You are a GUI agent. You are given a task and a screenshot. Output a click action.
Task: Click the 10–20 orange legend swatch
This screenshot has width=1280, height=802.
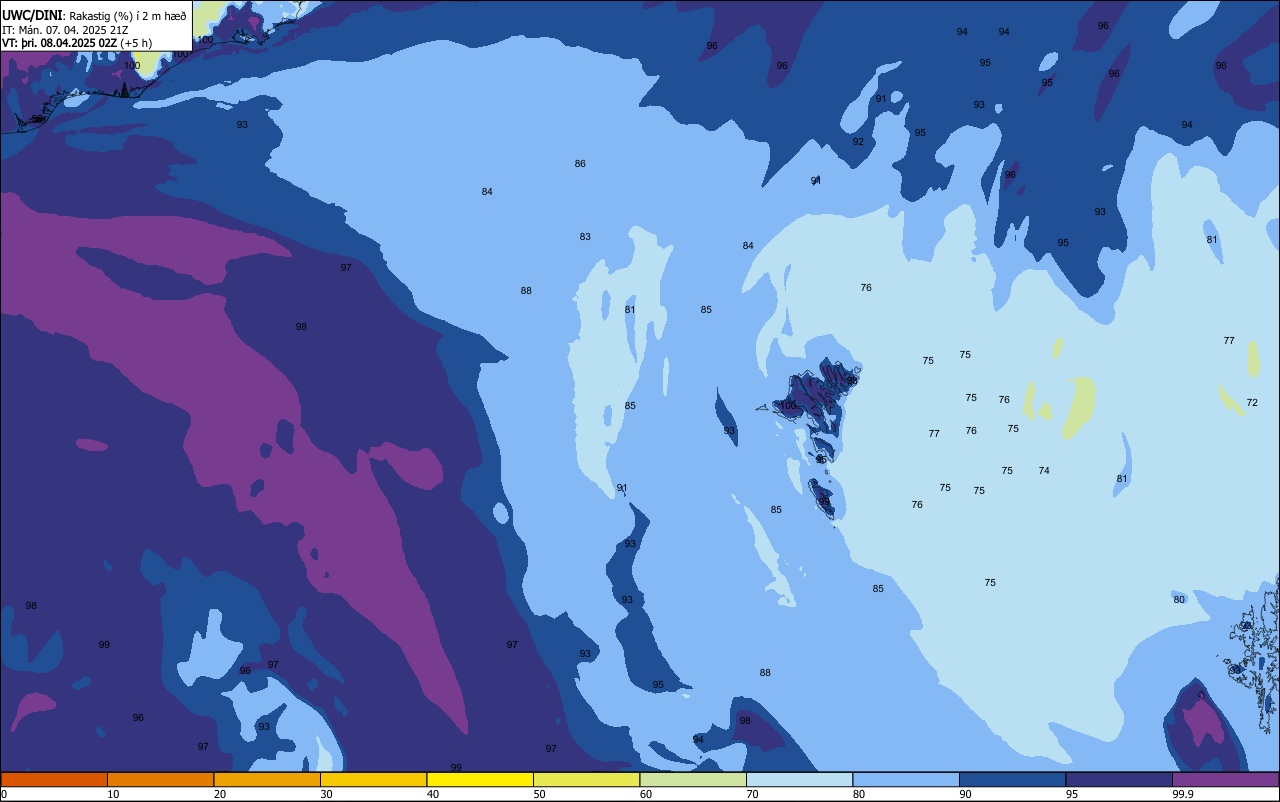160,779
